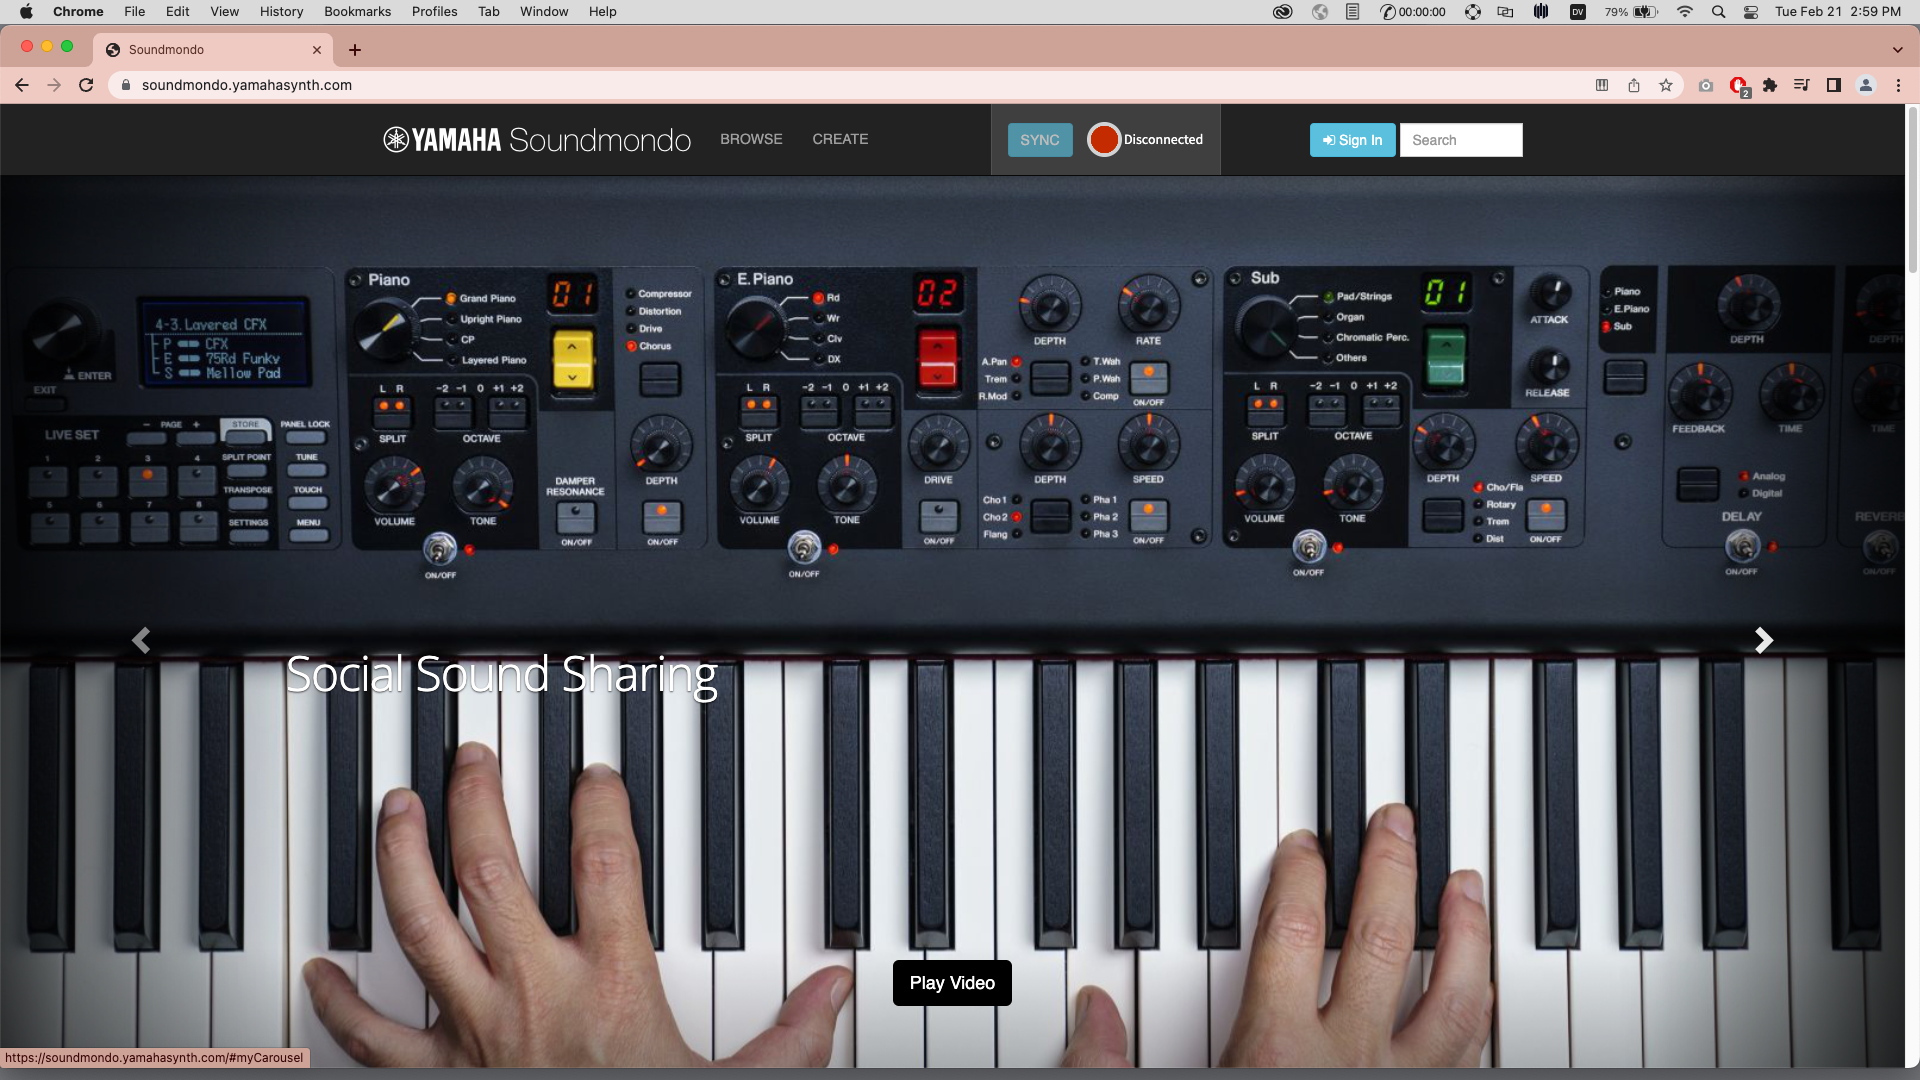Open the media controls music icon
This screenshot has width=1920, height=1080.
pyautogui.click(x=1801, y=85)
